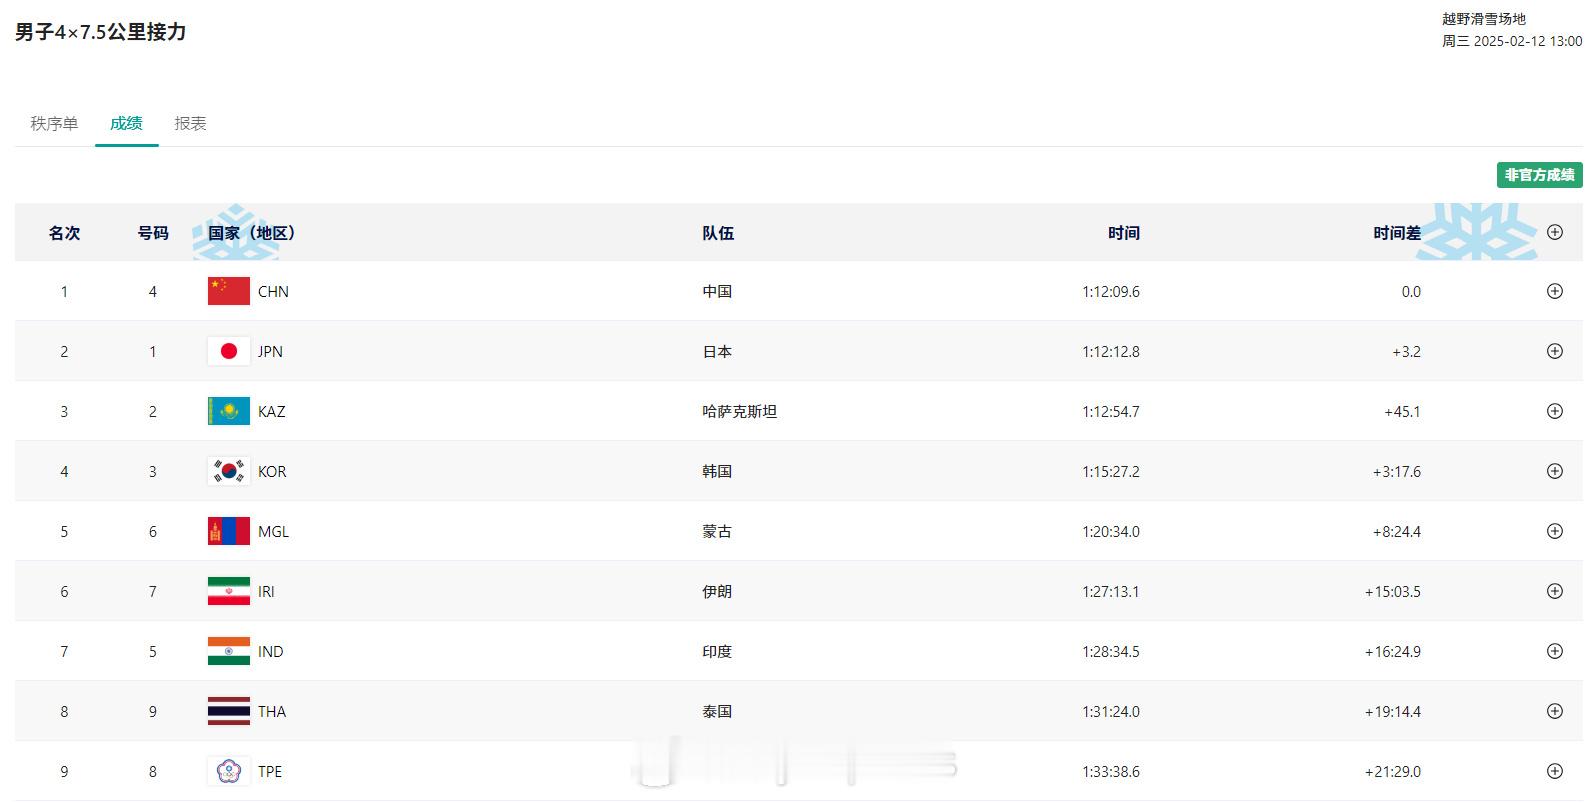Viewport: 1591px width, 803px height.
Task: Expand the IND row details
Action: [x=1554, y=651]
